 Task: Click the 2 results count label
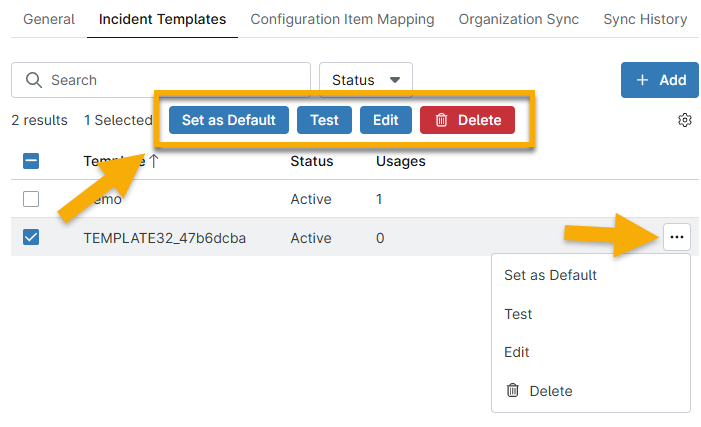point(39,120)
